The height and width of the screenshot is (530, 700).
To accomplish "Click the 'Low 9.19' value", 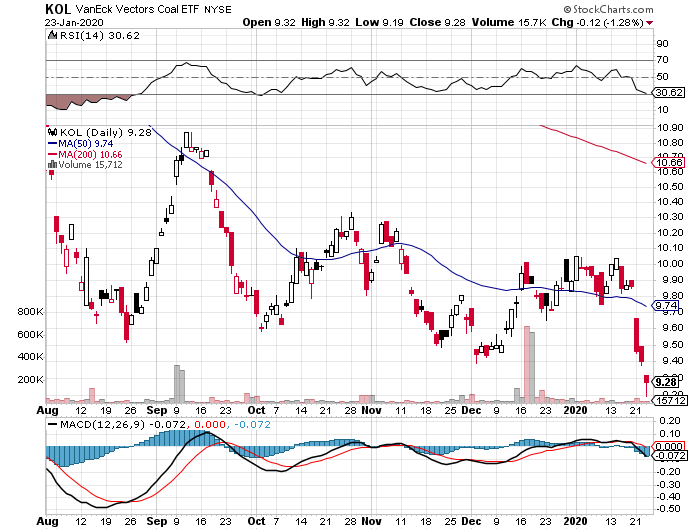I will point(379,22).
